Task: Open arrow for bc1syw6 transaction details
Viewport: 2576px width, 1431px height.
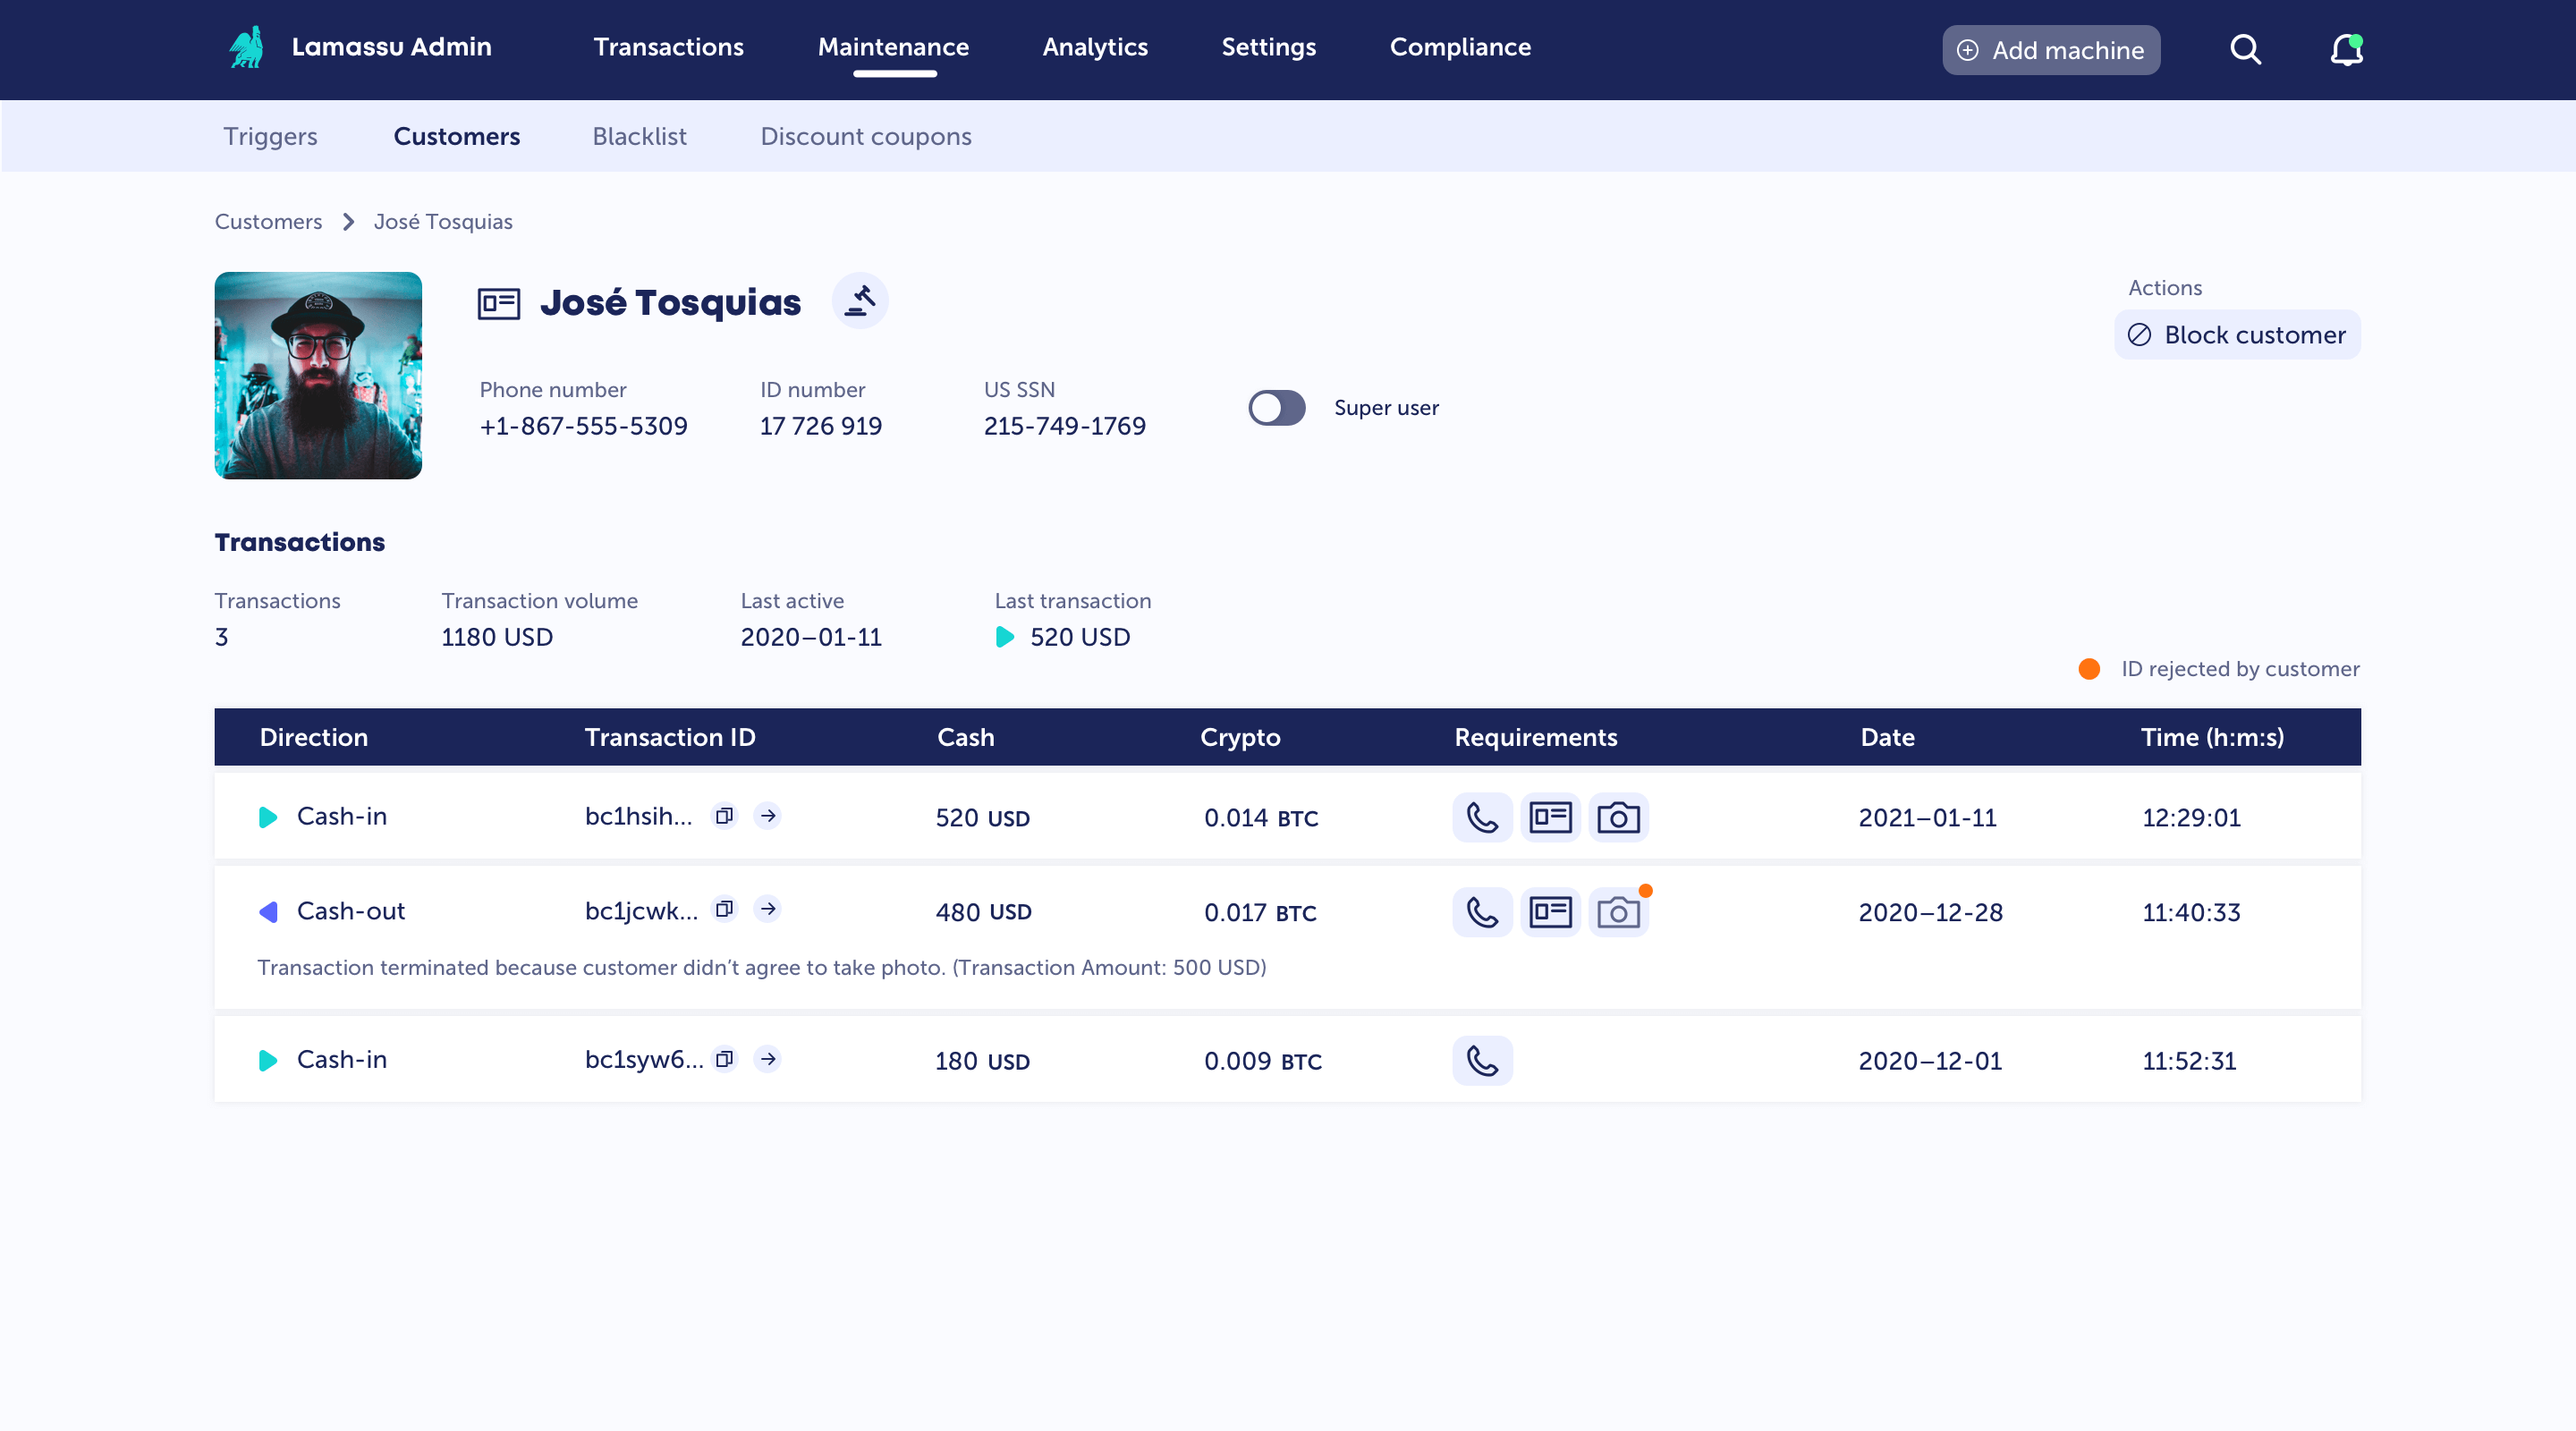Action: click(768, 1059)
